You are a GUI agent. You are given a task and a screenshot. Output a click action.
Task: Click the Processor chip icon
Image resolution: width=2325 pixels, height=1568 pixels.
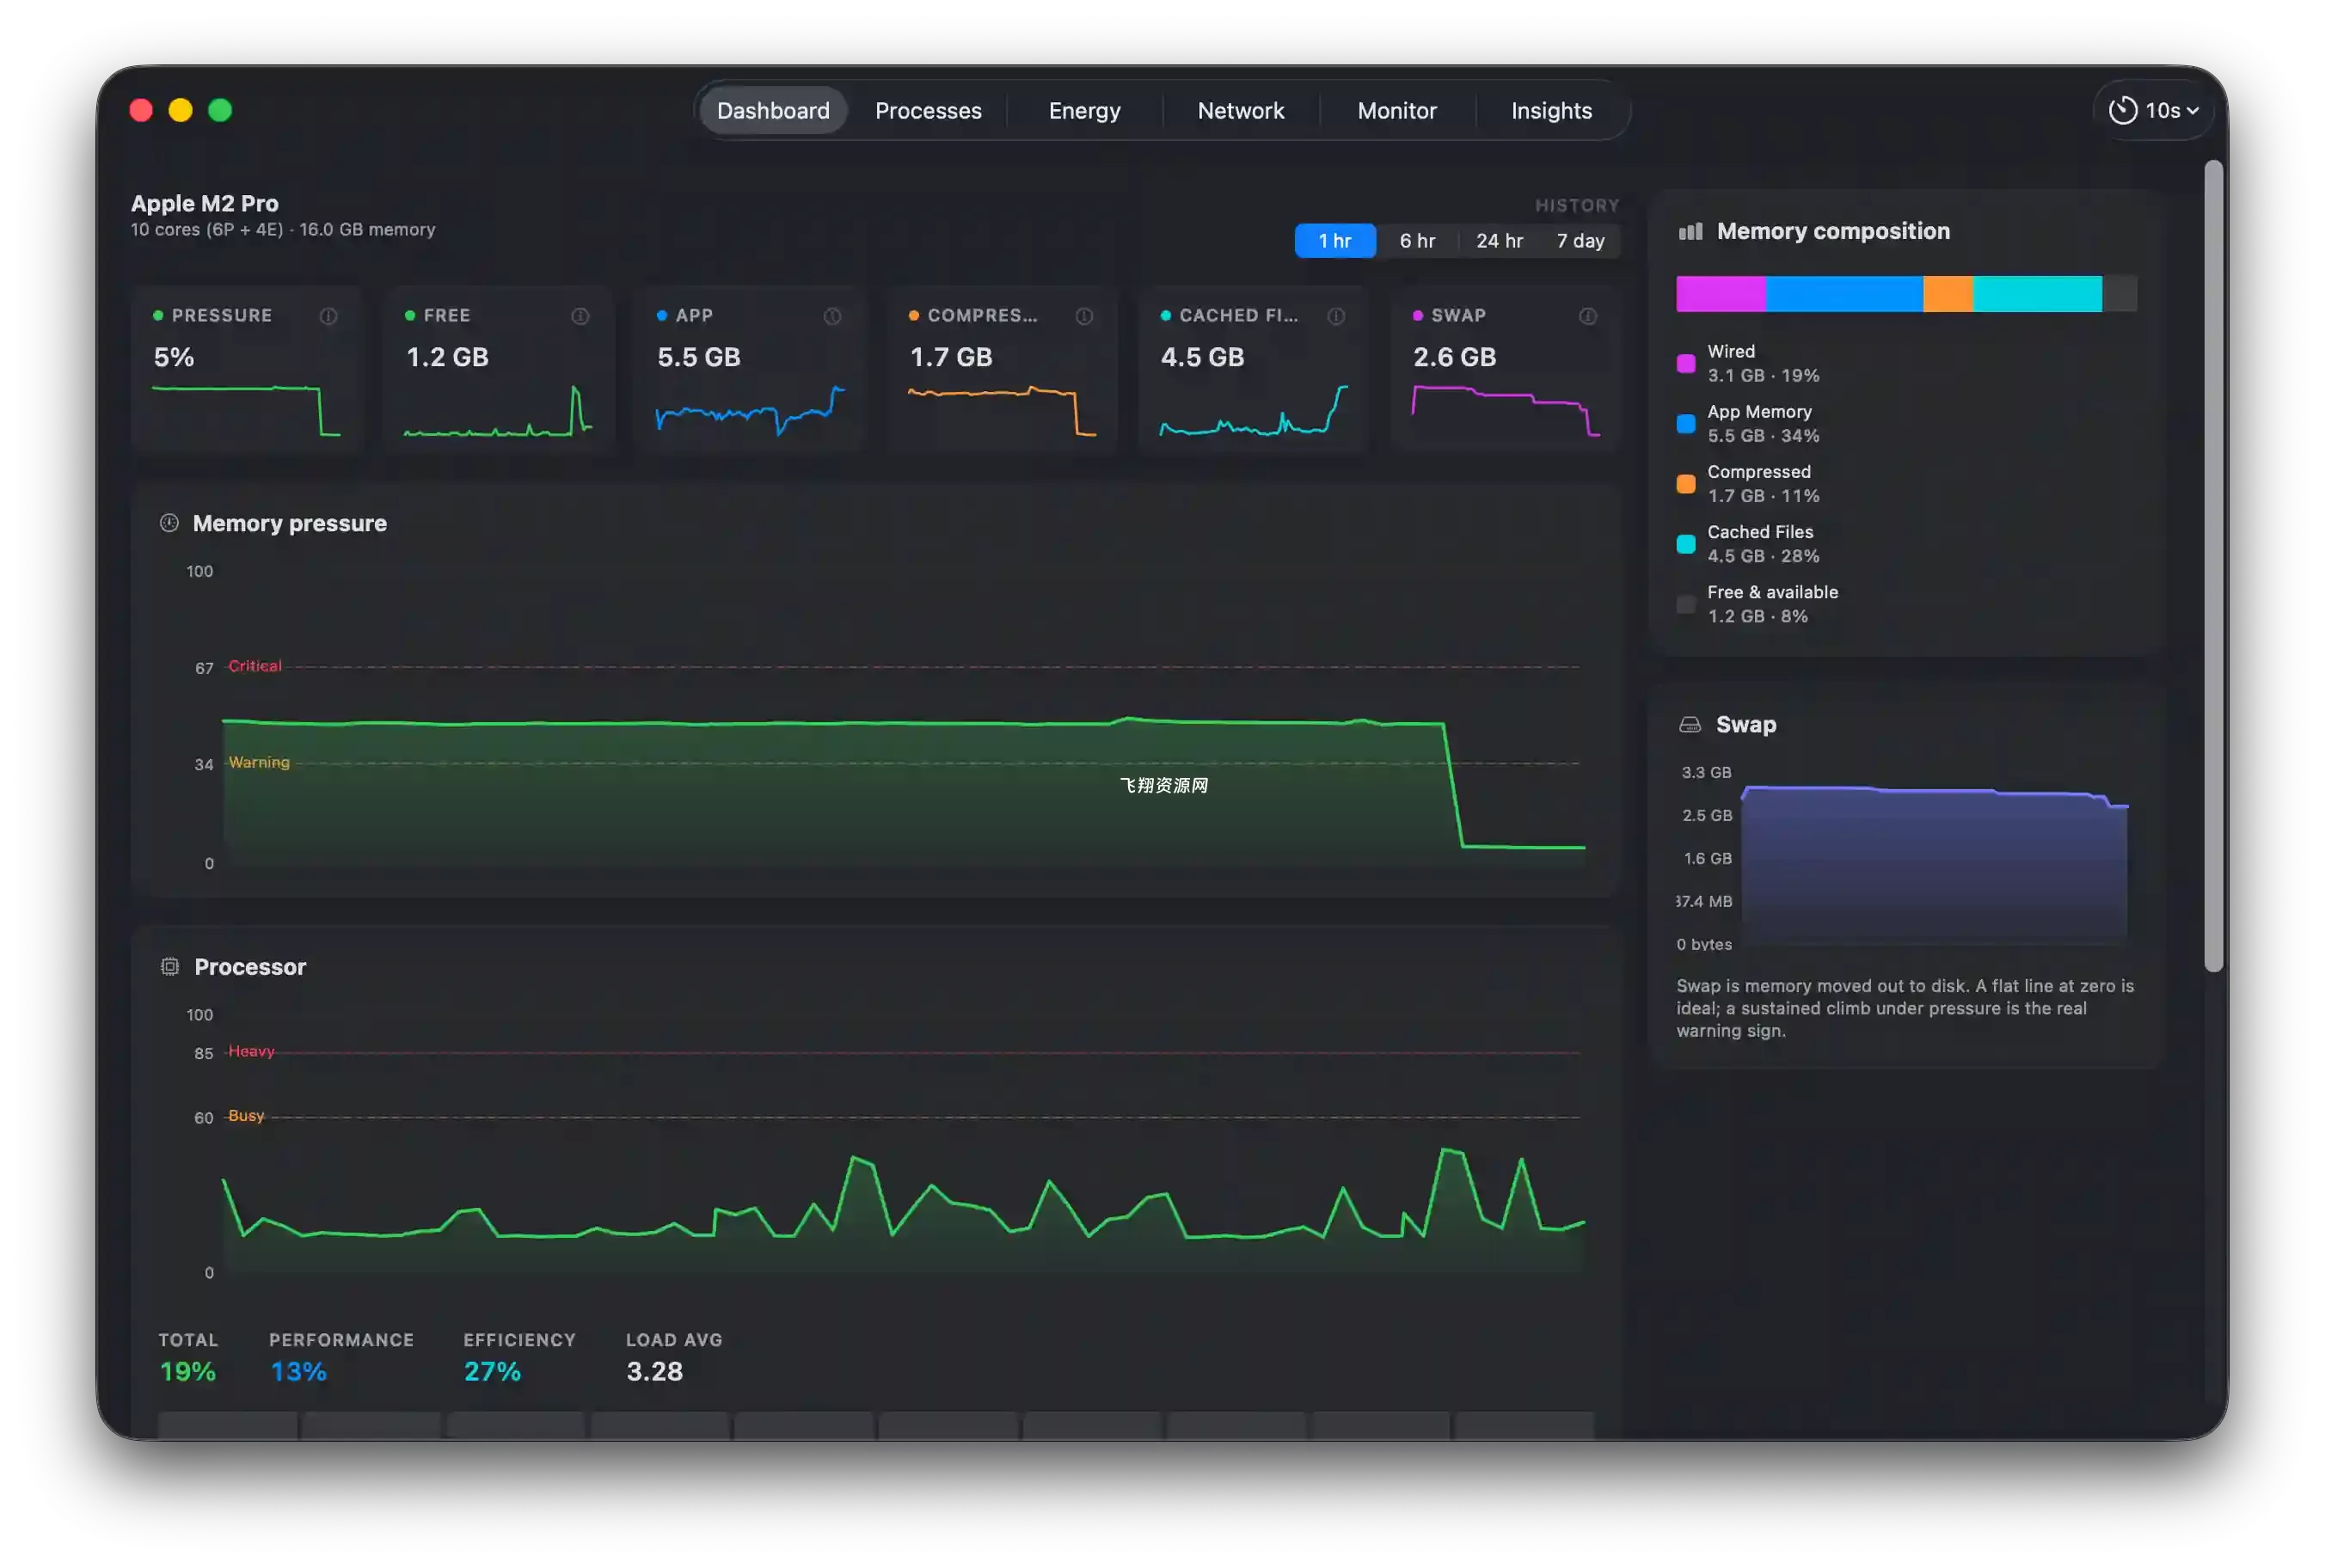170,967
